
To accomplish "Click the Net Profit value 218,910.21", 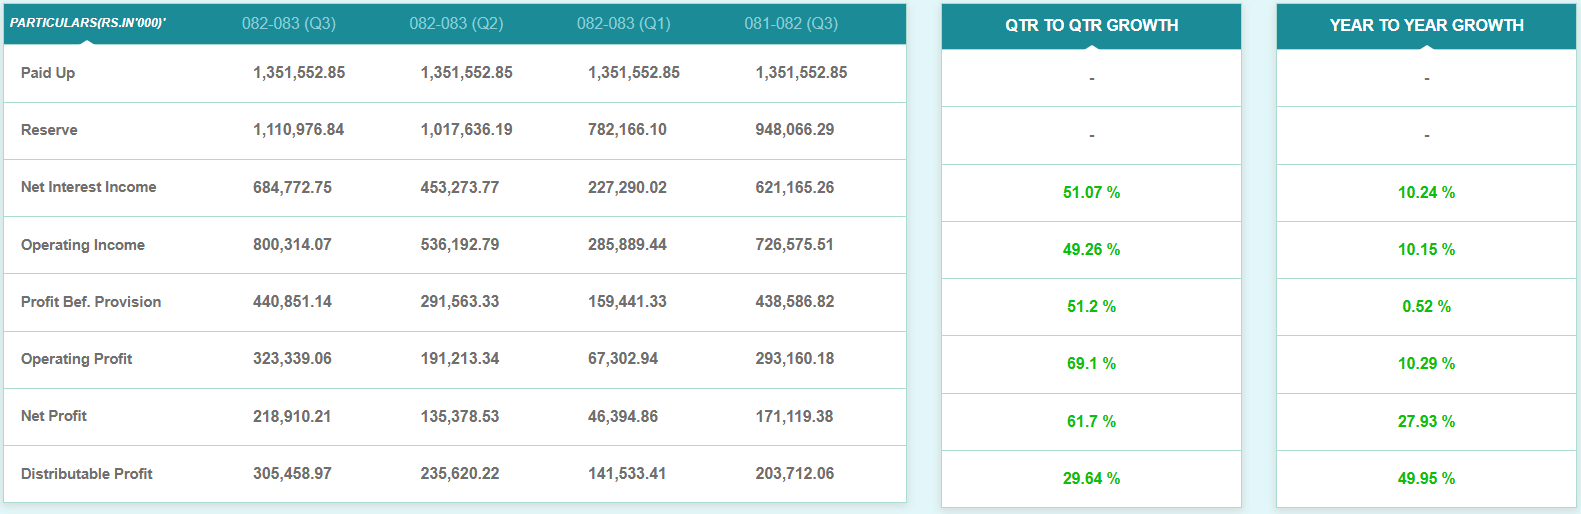I will click(292, 416).
